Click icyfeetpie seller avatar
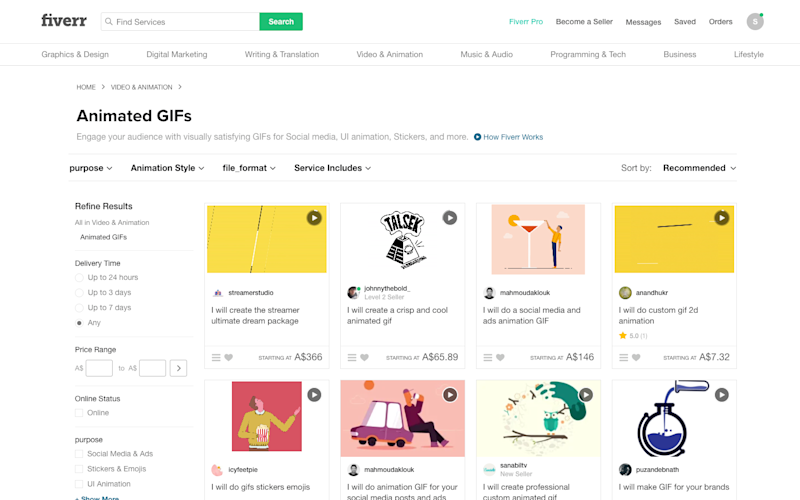Image resolution: width=800 pixels, height=500 pixels. [218, 469]
